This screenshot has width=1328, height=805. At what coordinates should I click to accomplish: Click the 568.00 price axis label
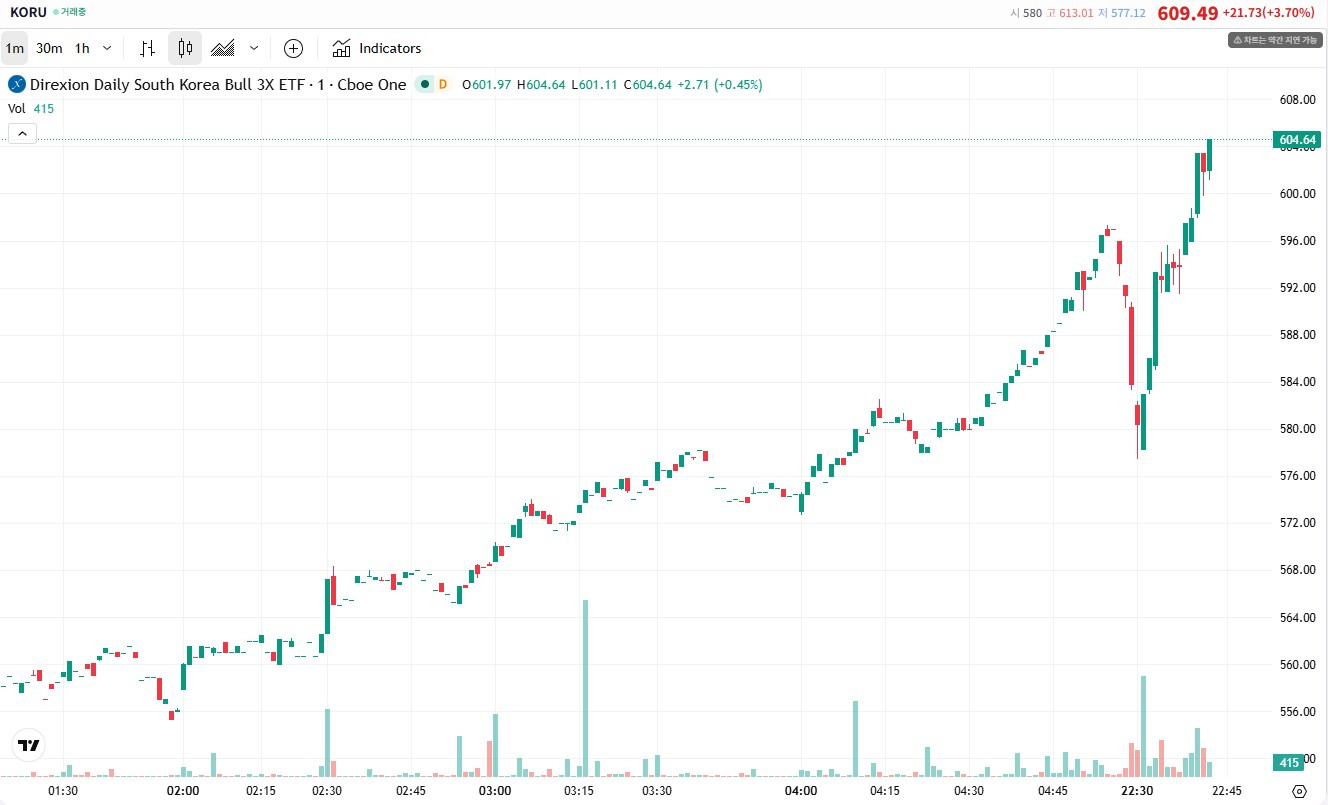pyautogui.click(x=1297, y=570)
